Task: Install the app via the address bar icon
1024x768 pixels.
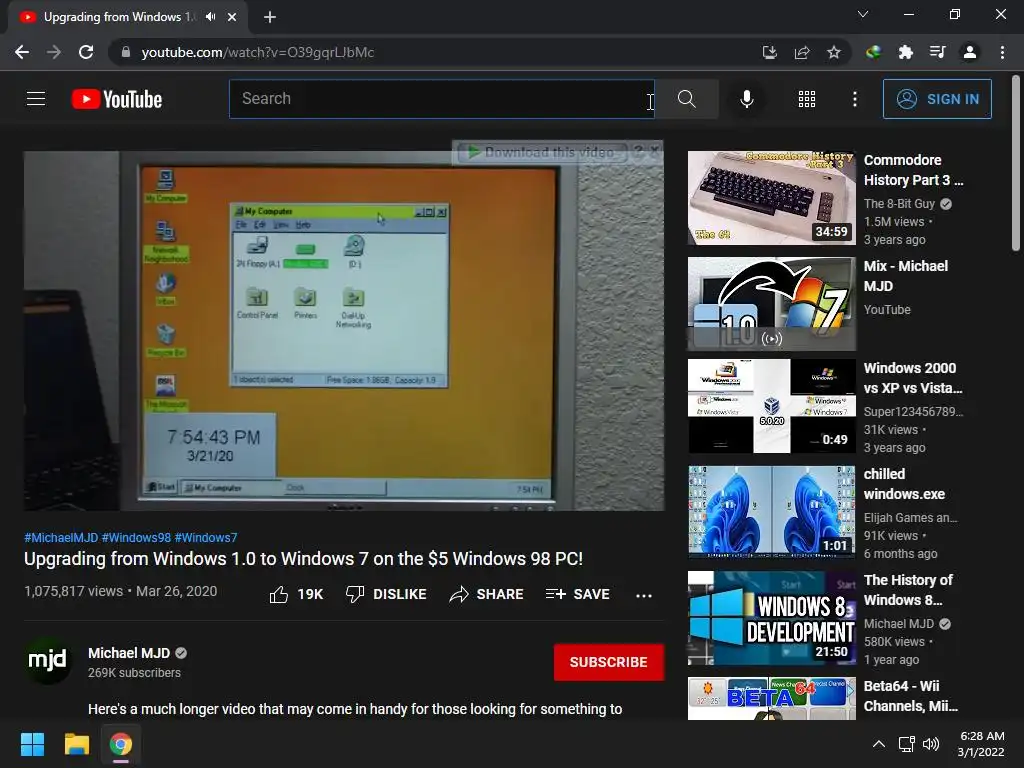Action: (769, 52)
